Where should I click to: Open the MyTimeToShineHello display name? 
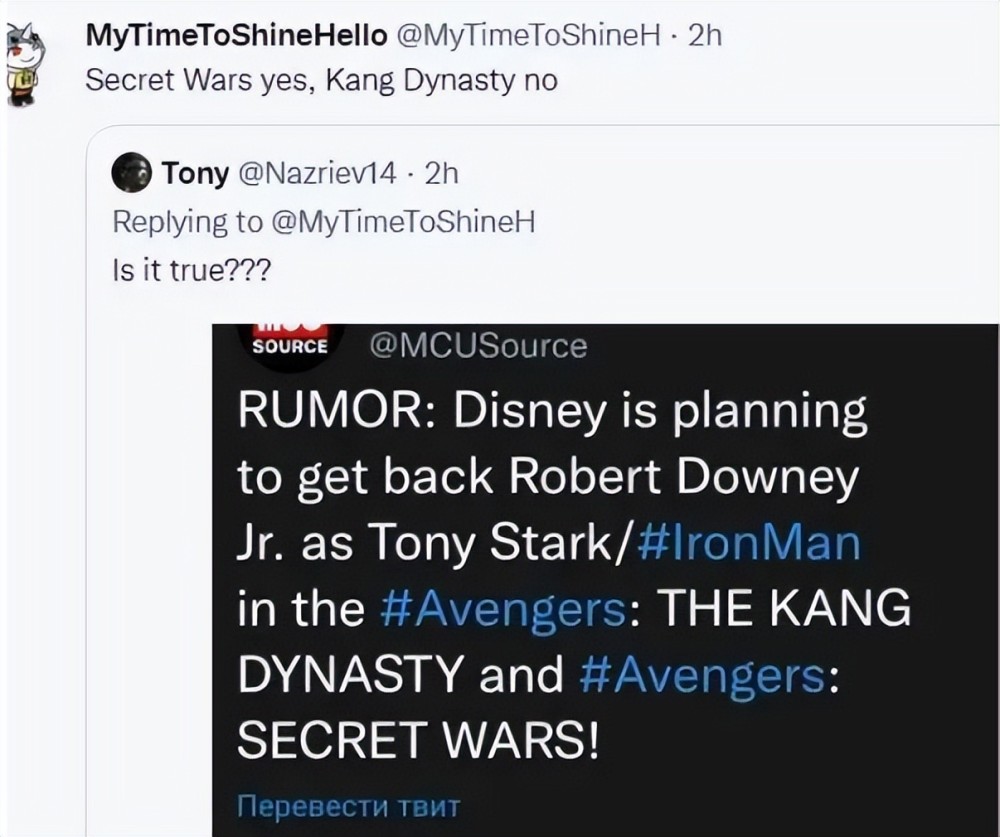[x=236, y=36]
